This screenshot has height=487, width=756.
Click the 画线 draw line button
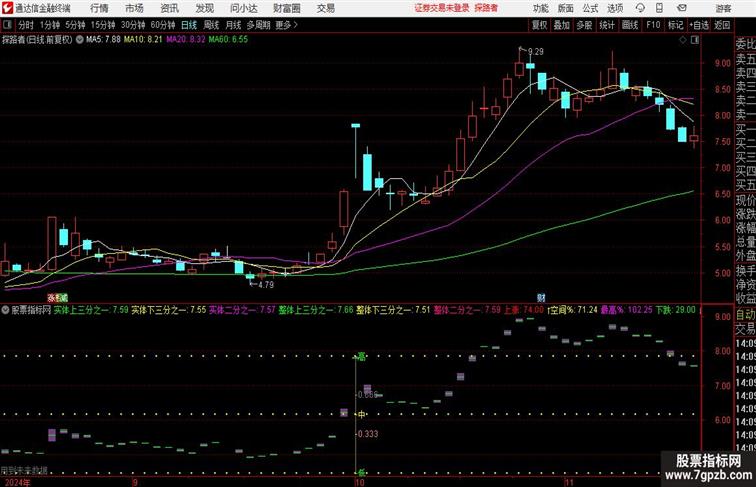pyautogui.click(x=630, y=25)
